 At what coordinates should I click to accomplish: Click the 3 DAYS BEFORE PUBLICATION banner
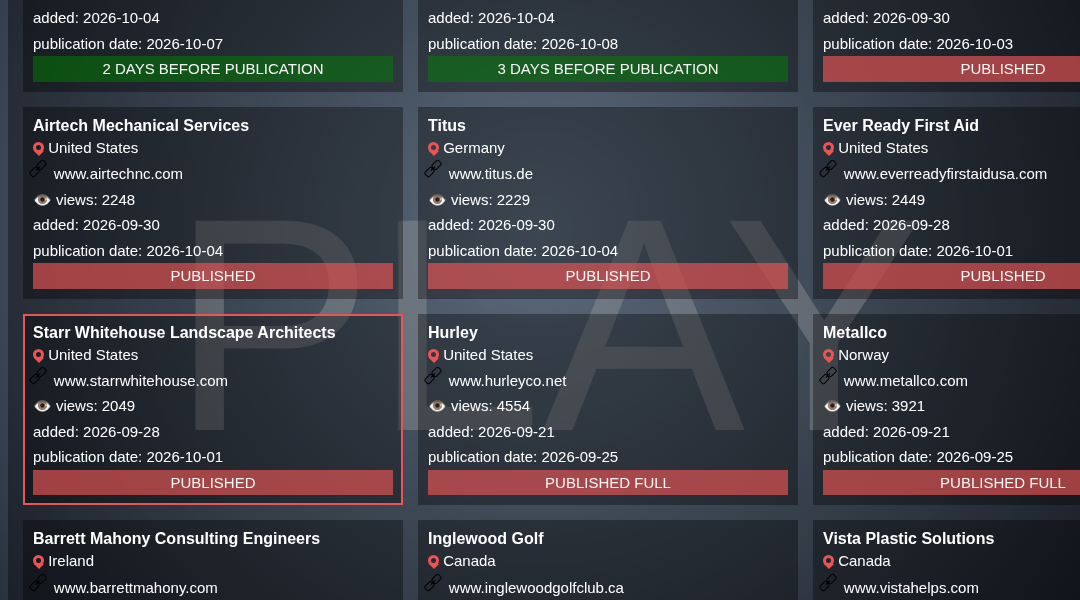pos(608,69)
